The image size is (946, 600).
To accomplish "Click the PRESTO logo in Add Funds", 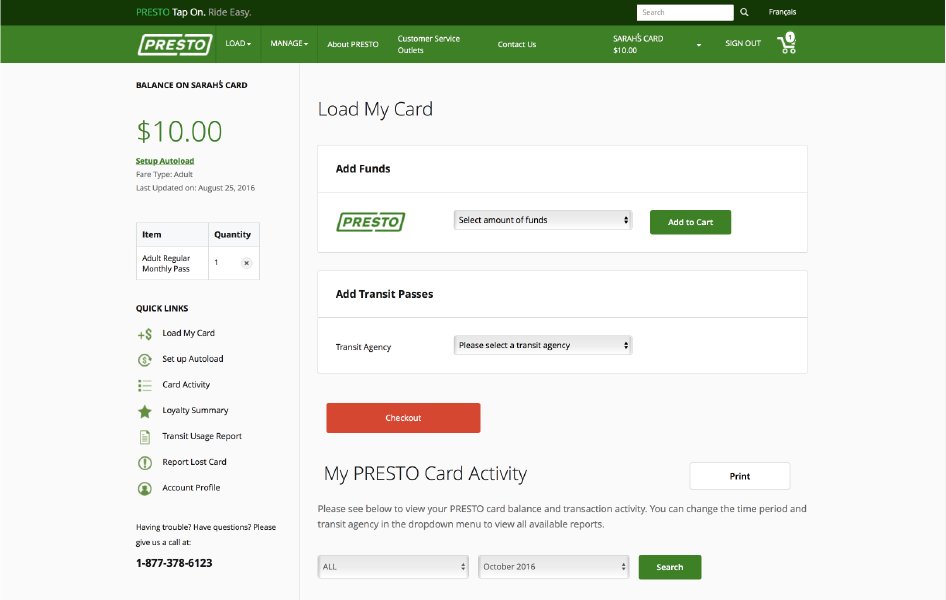I will 370,222.
